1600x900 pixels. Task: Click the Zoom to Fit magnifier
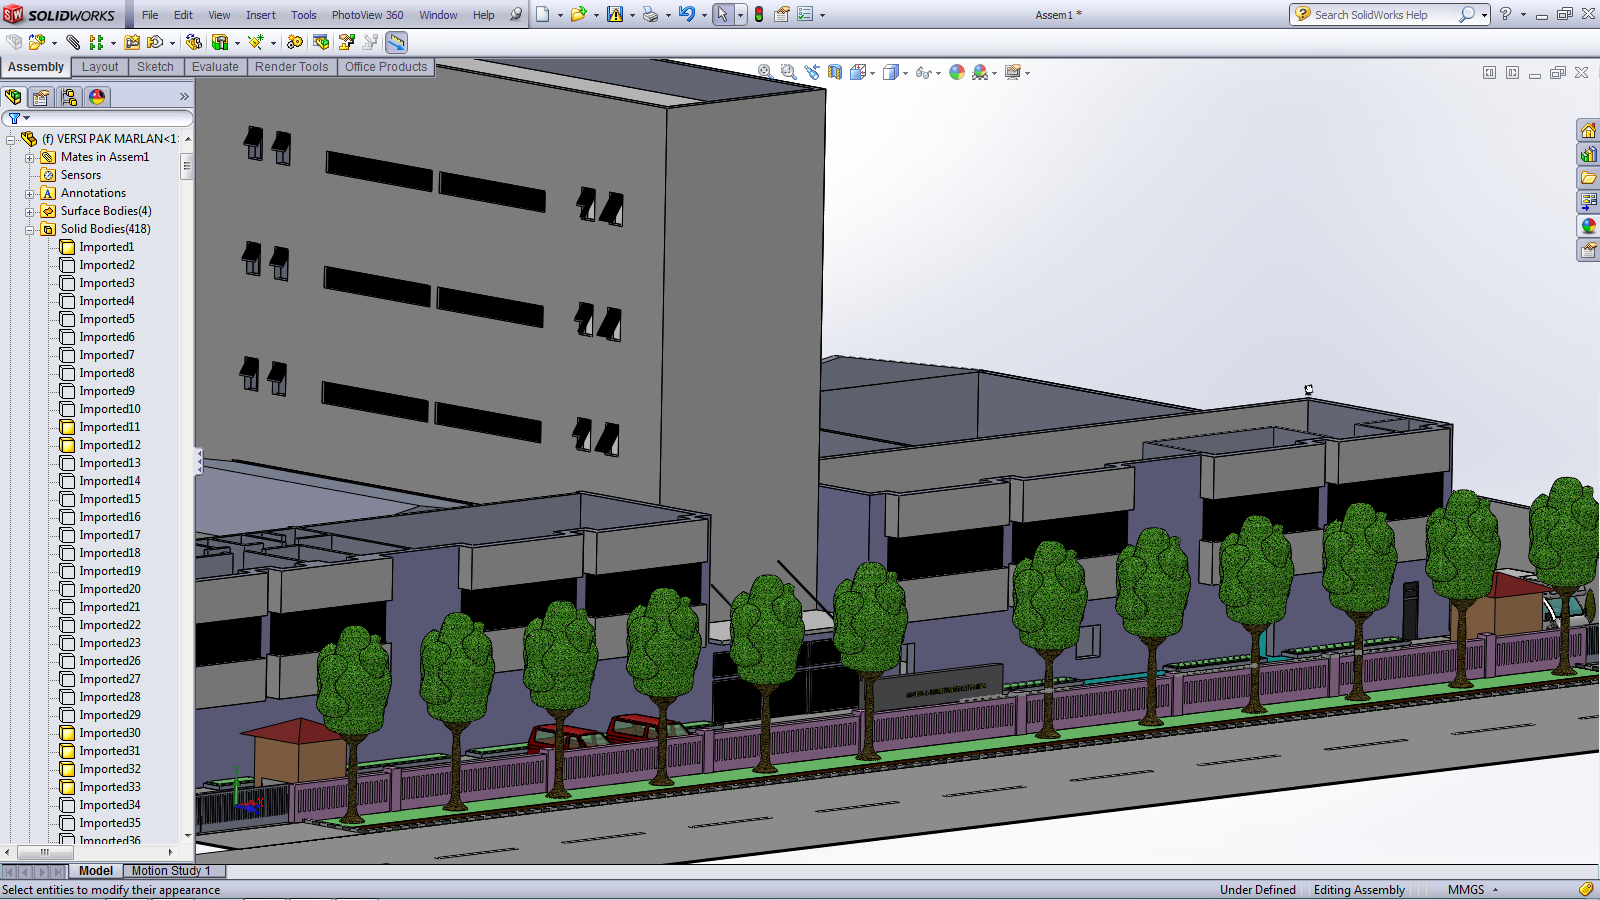pos(765,72)
